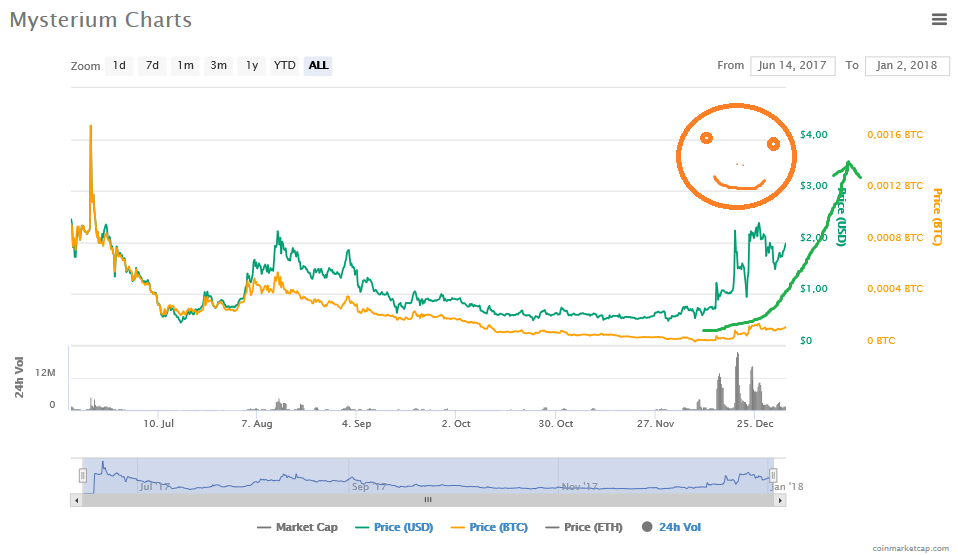Click the navigator left range handle
Viewport: 958px width, 555px height.
click(82, 476)
